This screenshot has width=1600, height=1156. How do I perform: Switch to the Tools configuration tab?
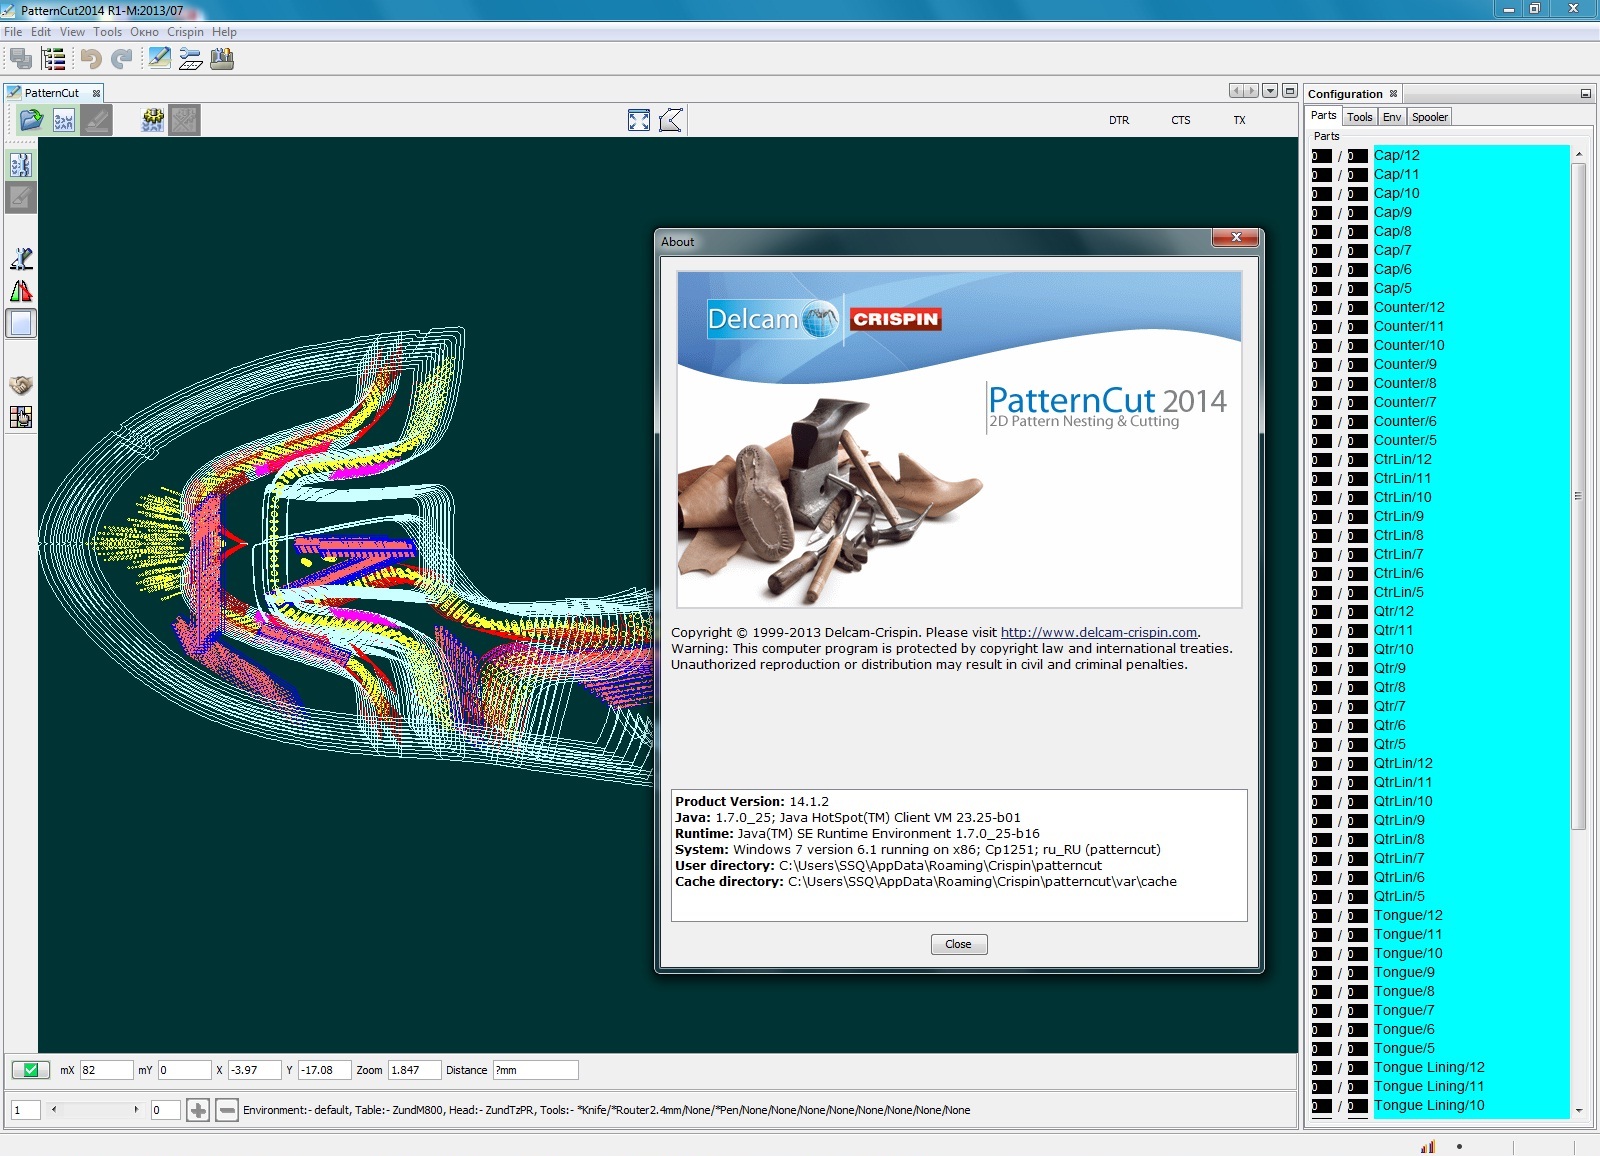[x=1359, y=117]
